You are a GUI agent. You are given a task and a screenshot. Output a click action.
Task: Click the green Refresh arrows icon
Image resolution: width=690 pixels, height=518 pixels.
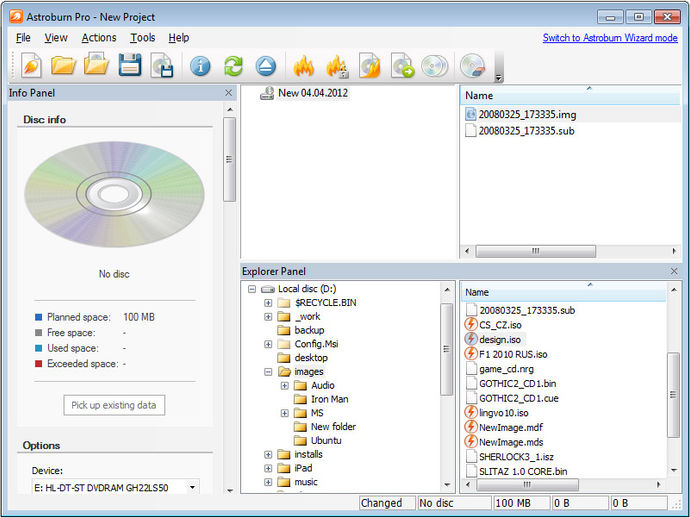pos(233,66)
